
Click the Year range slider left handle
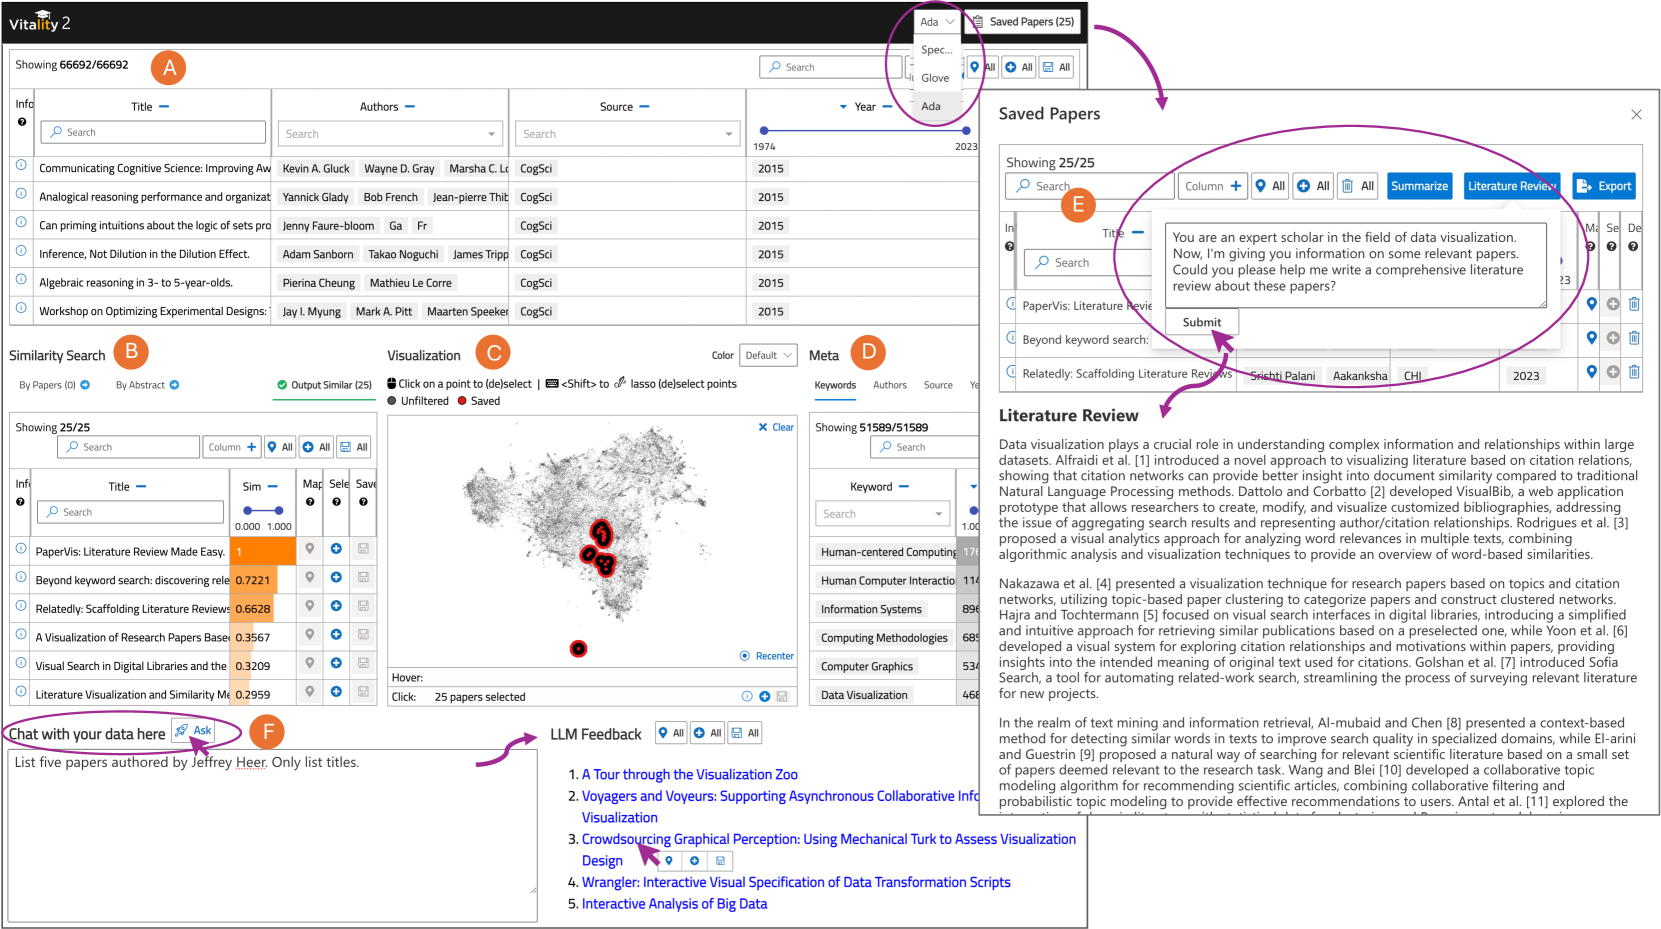pos(764,130)
